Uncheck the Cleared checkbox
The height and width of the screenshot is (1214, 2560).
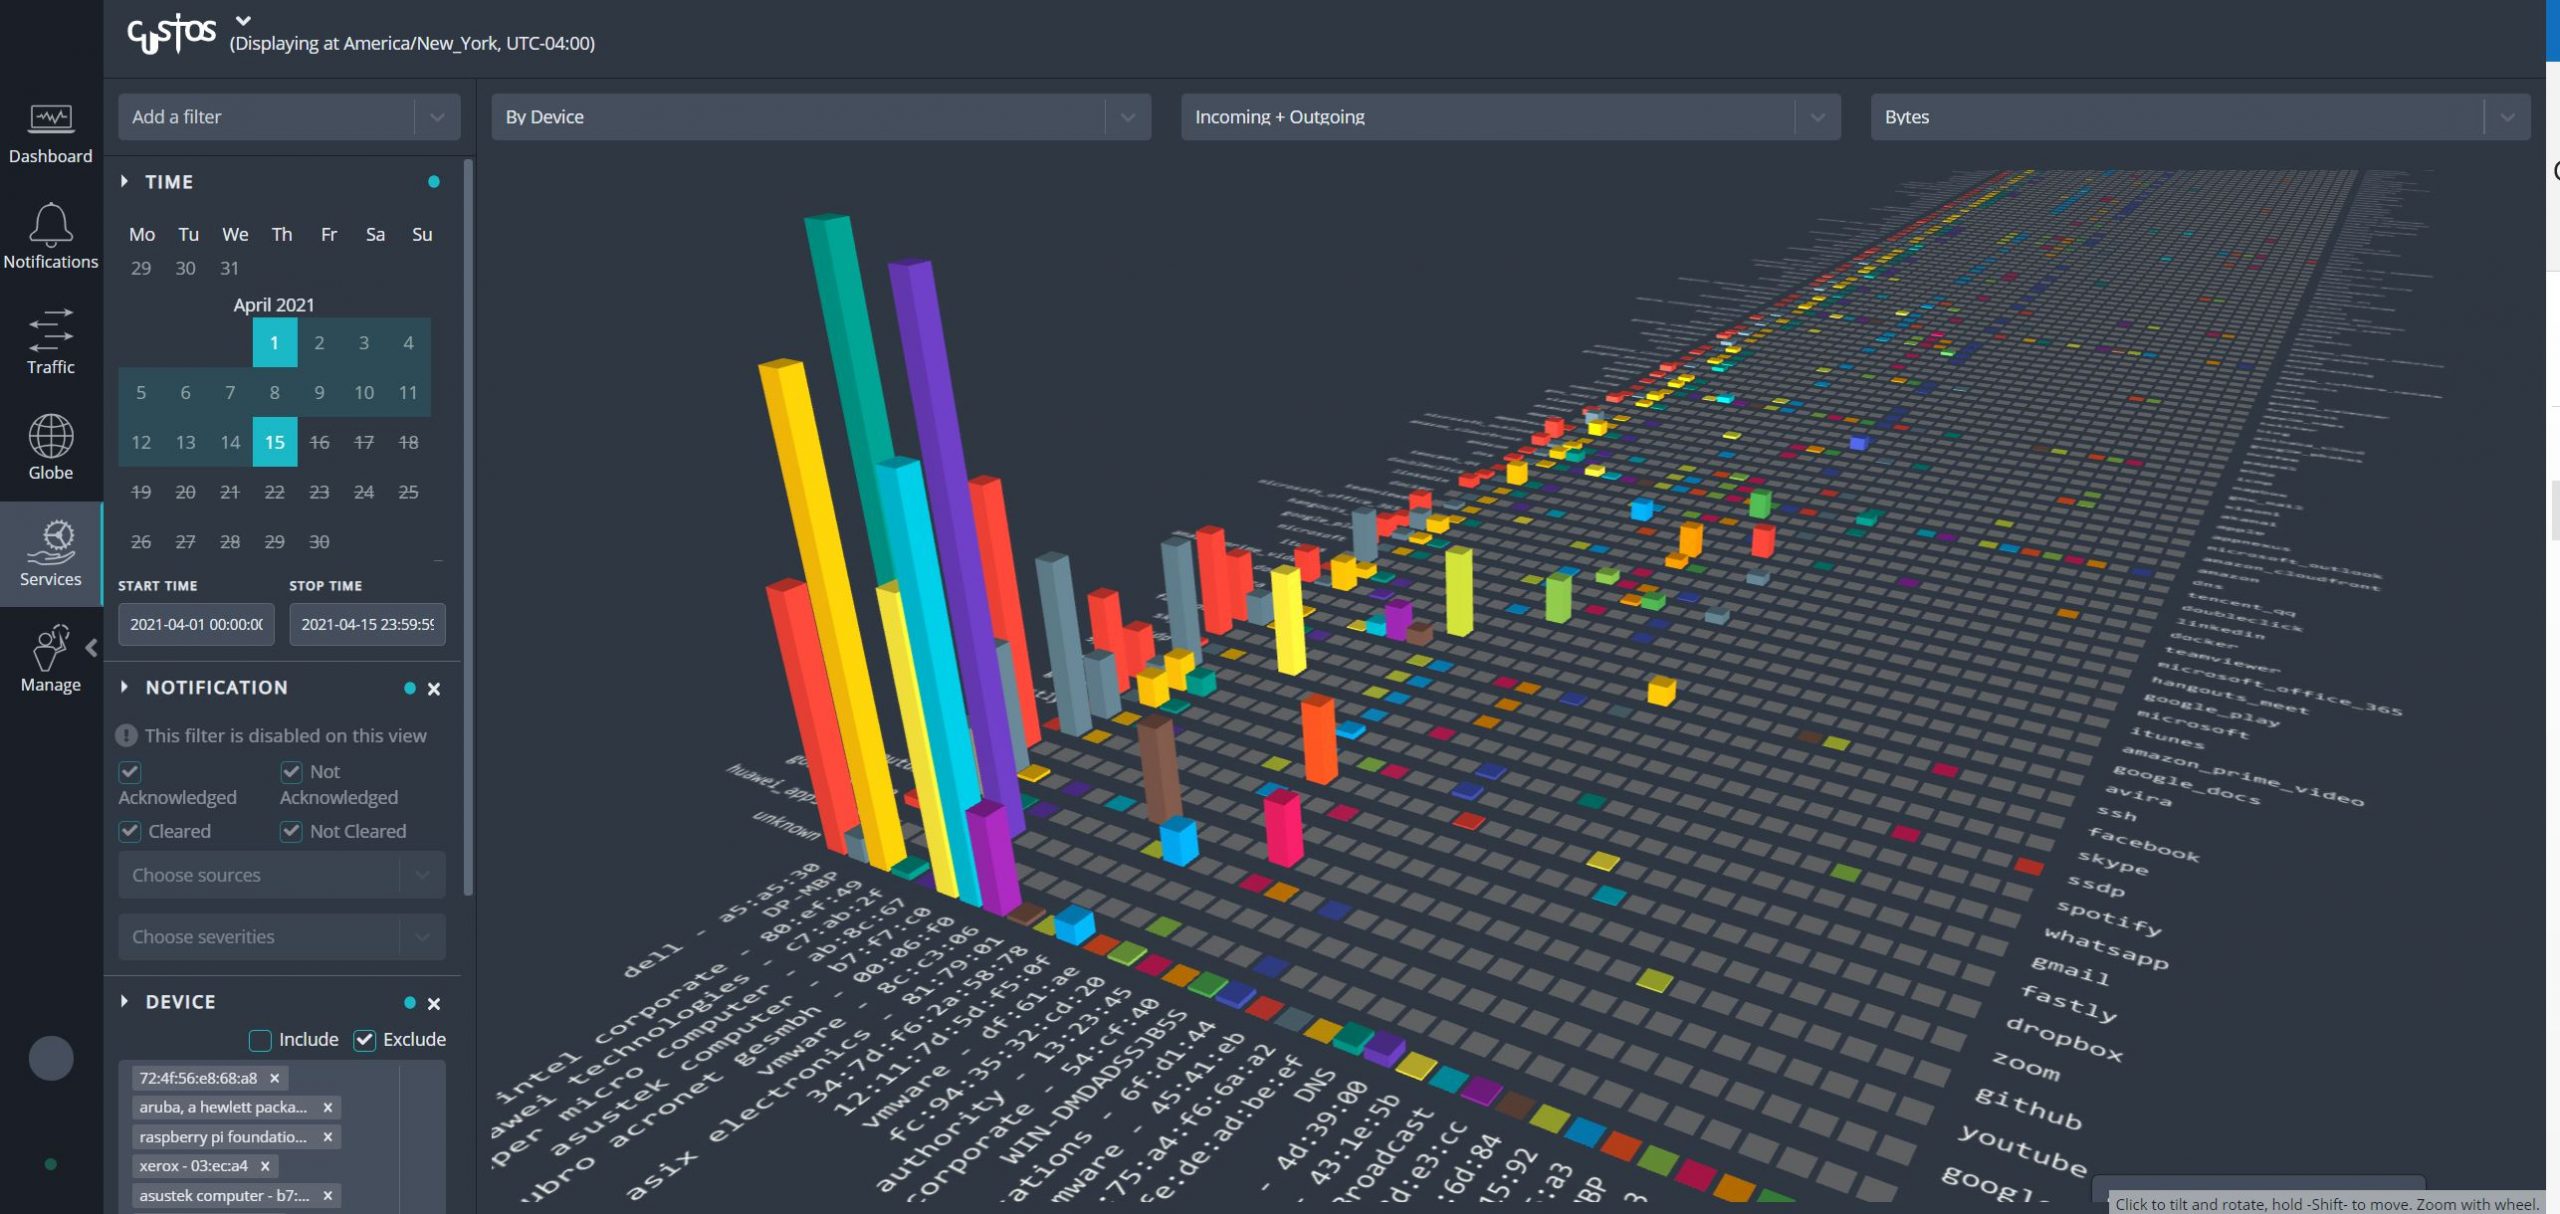(130, 831)
